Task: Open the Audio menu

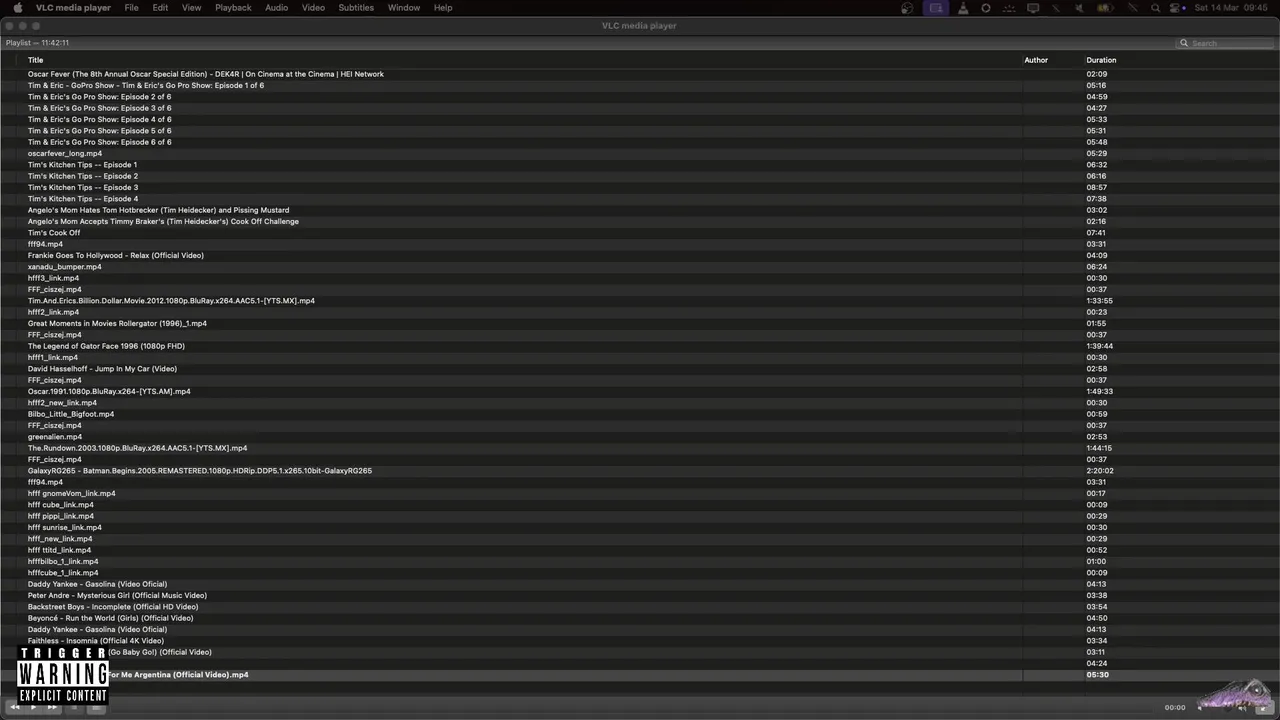Action: (x=276, y=7)
